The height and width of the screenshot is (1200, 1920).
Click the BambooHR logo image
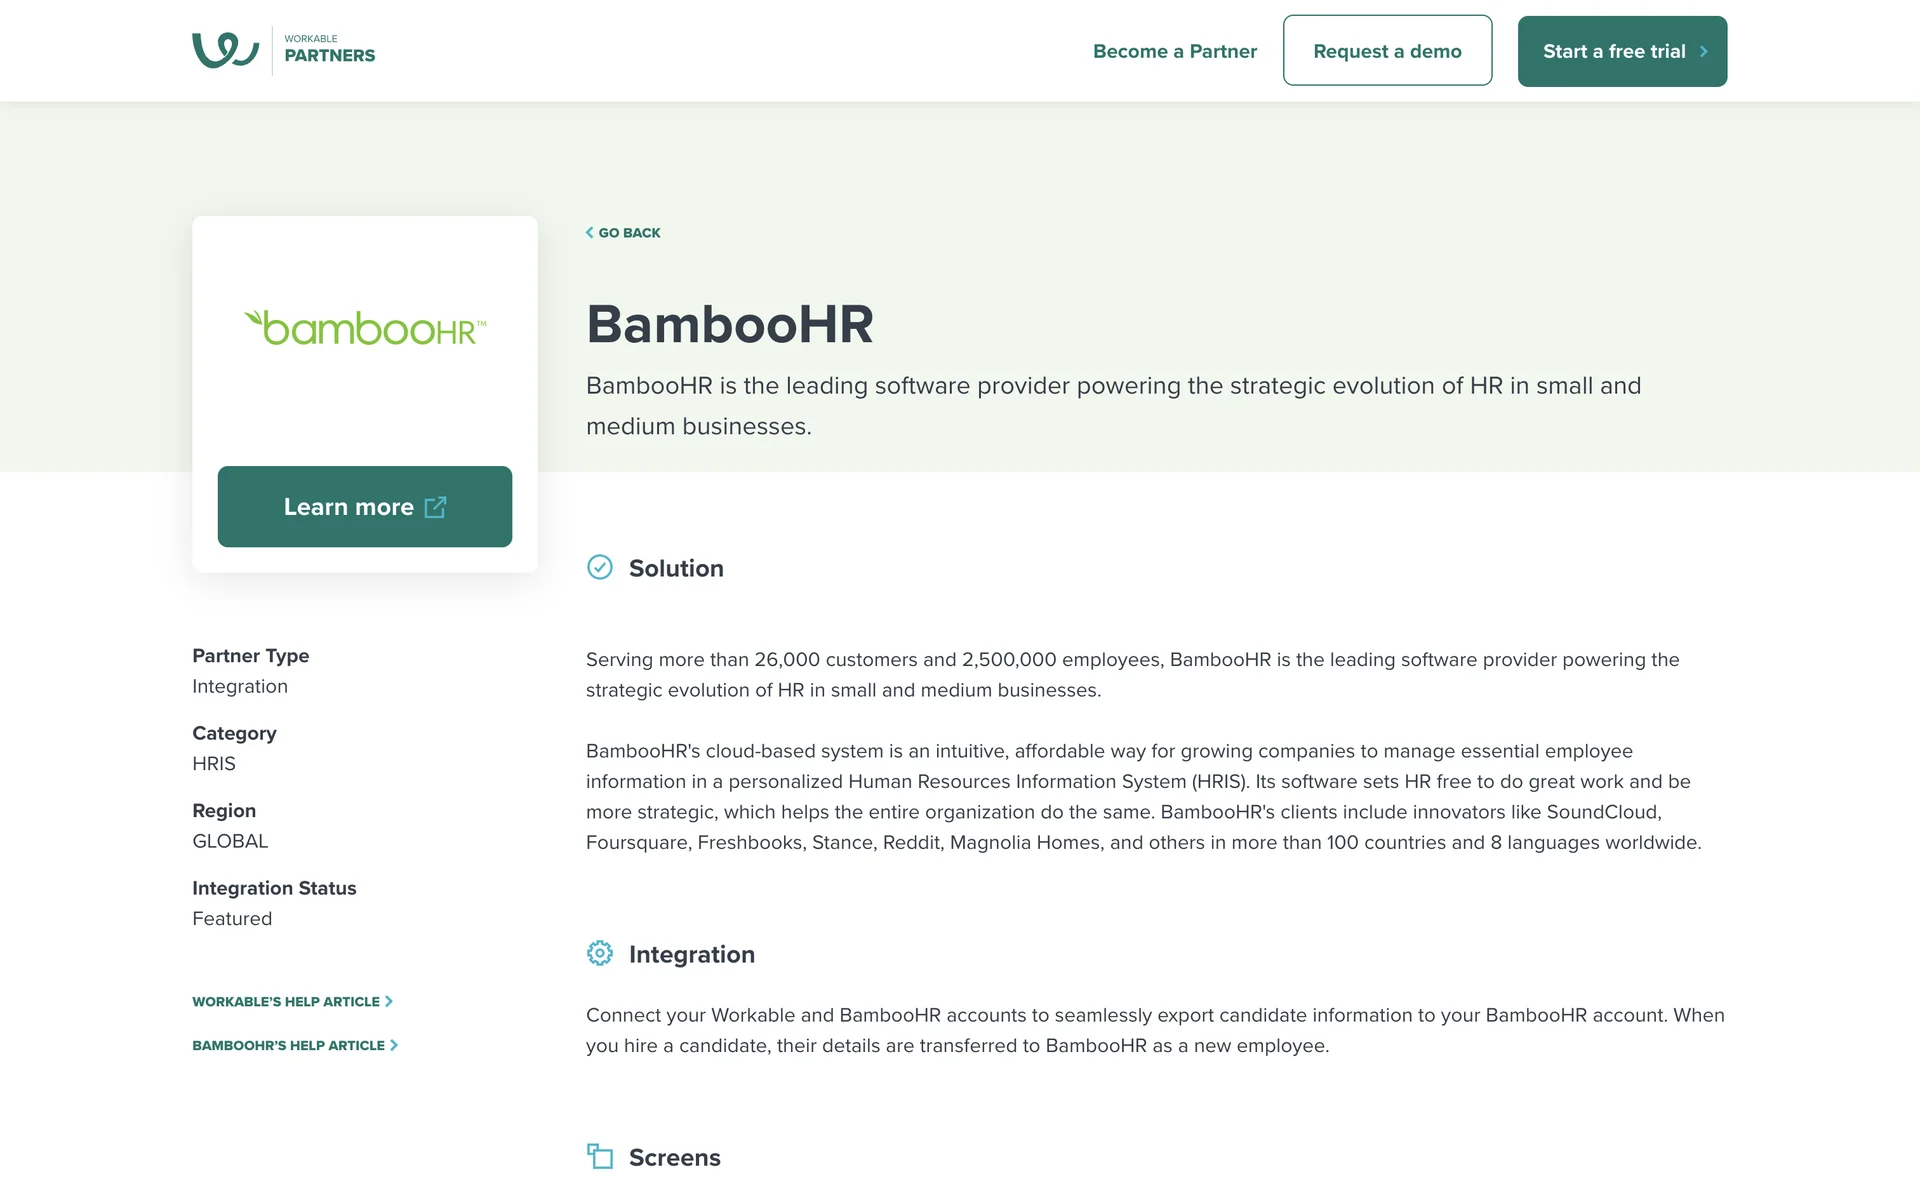(365, 328)
